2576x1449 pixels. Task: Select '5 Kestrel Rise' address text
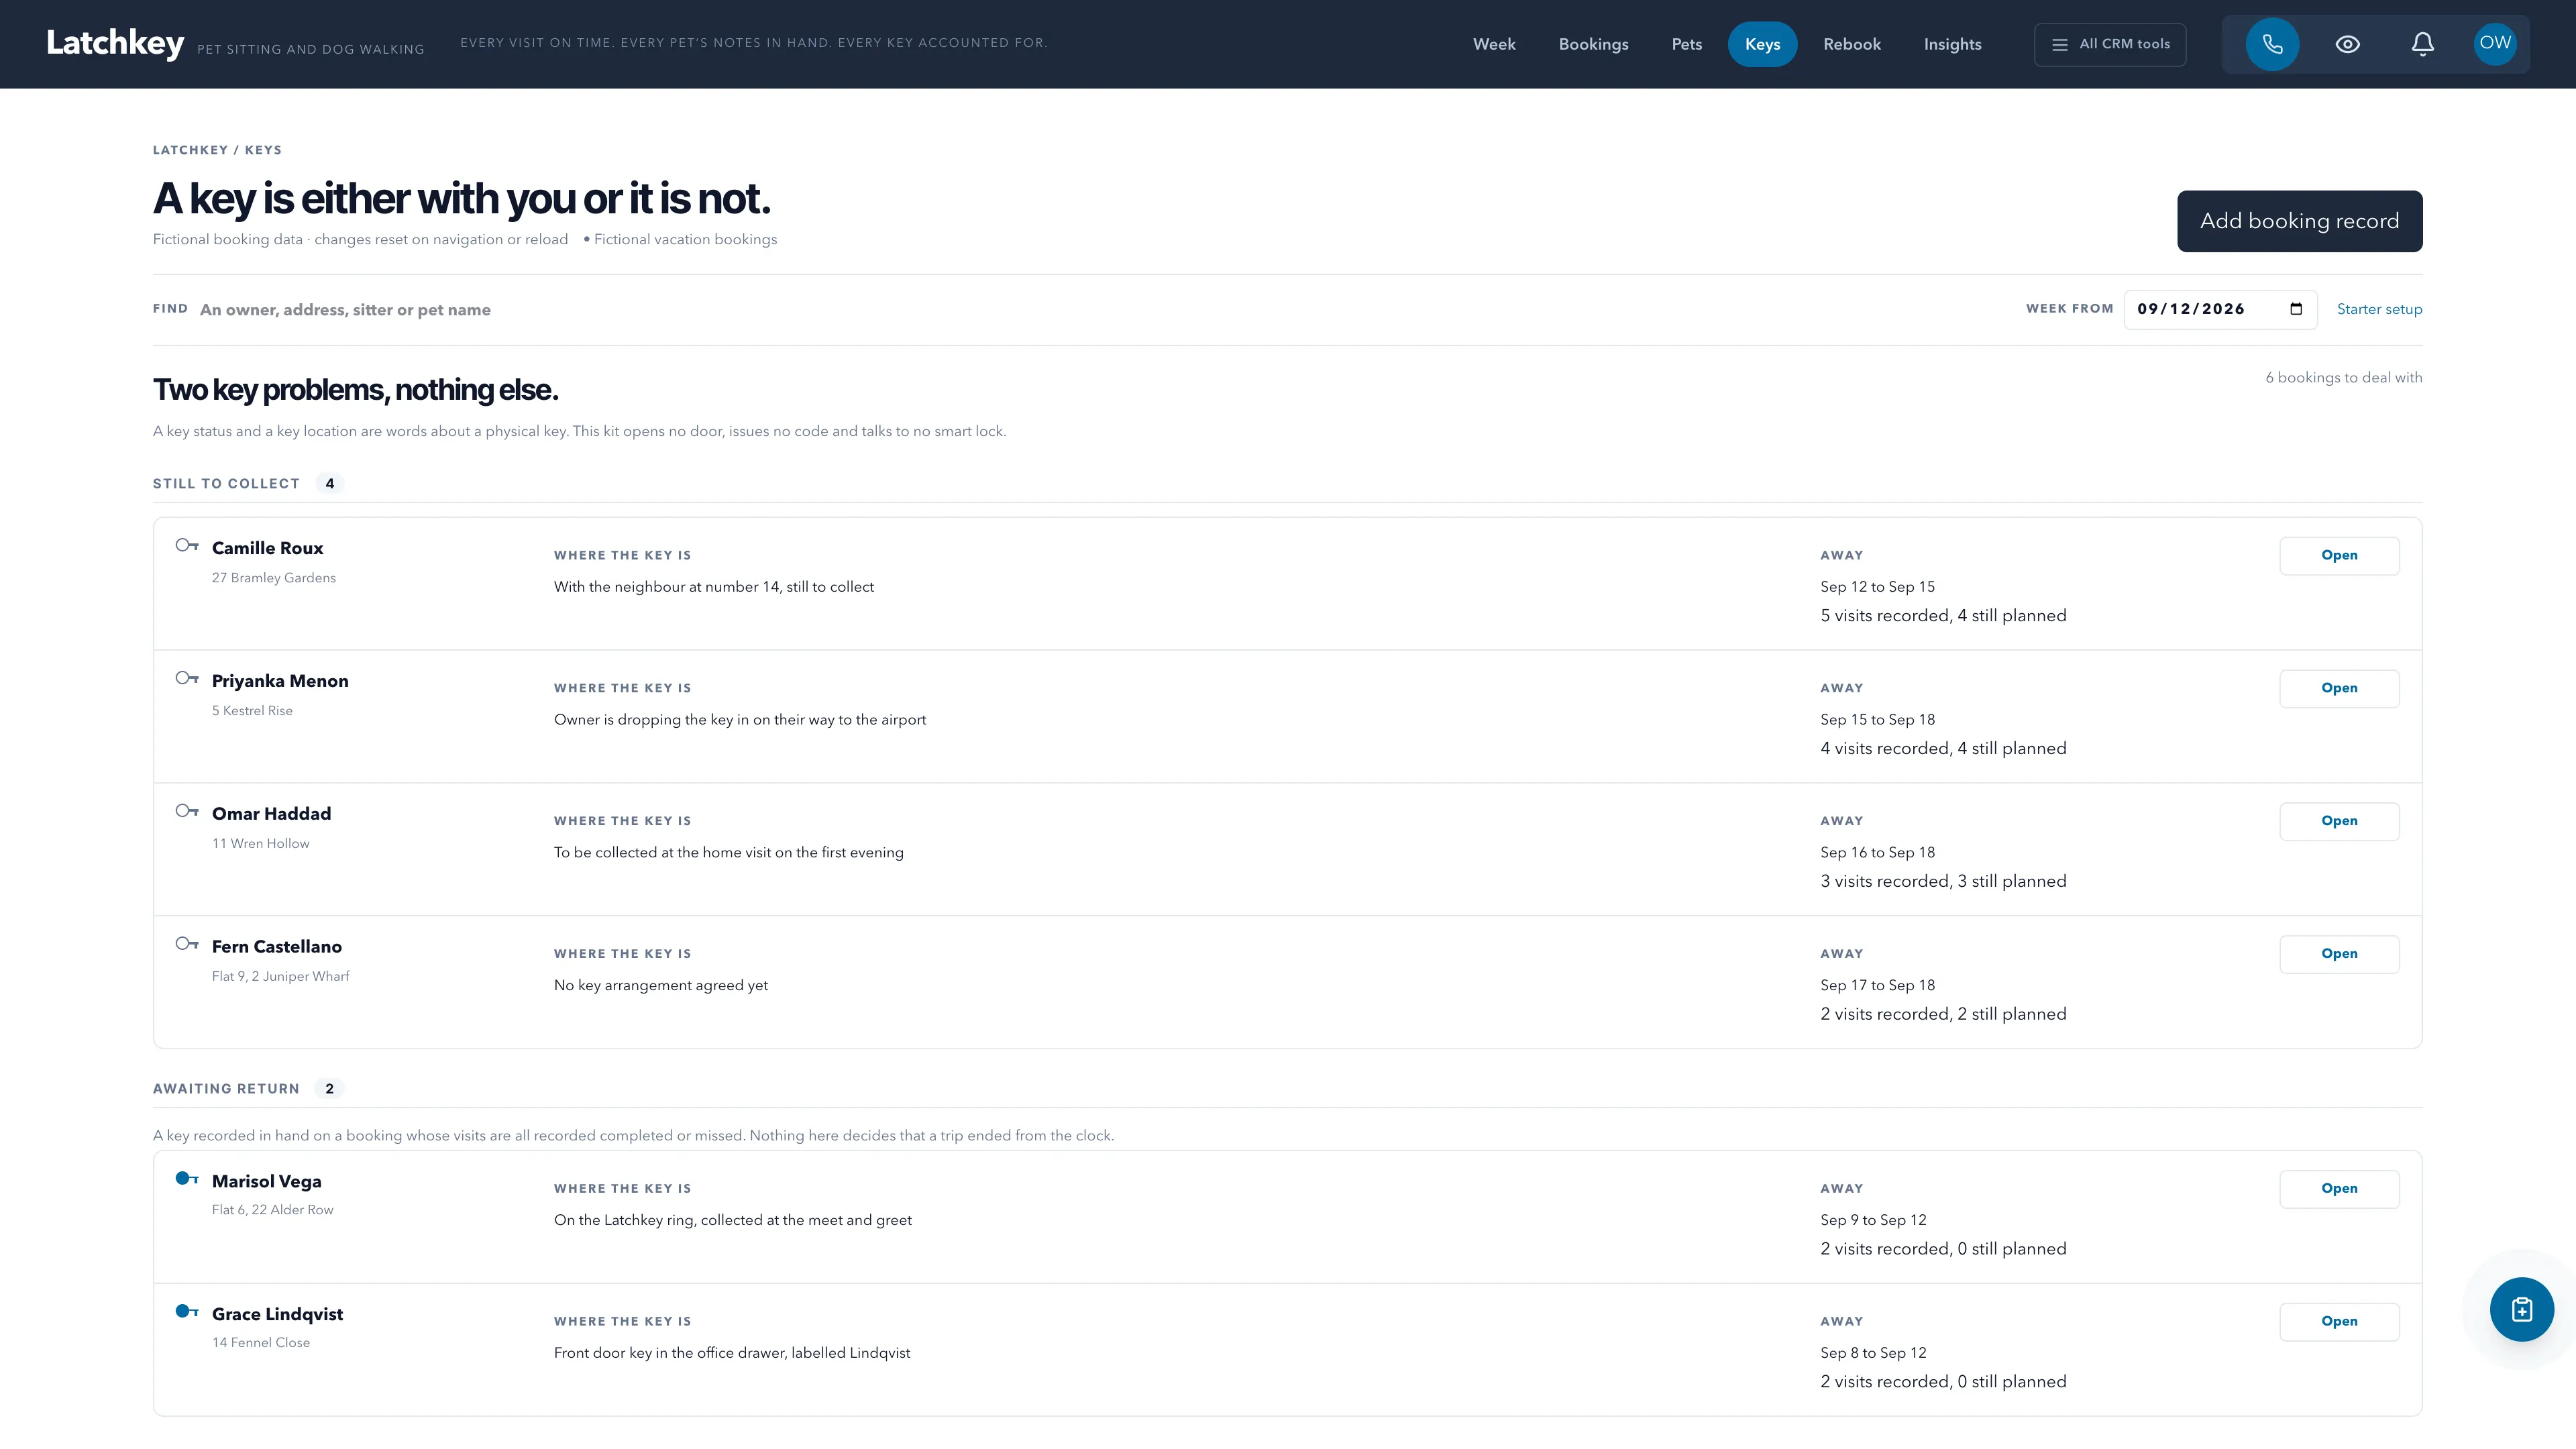(252, 711)
